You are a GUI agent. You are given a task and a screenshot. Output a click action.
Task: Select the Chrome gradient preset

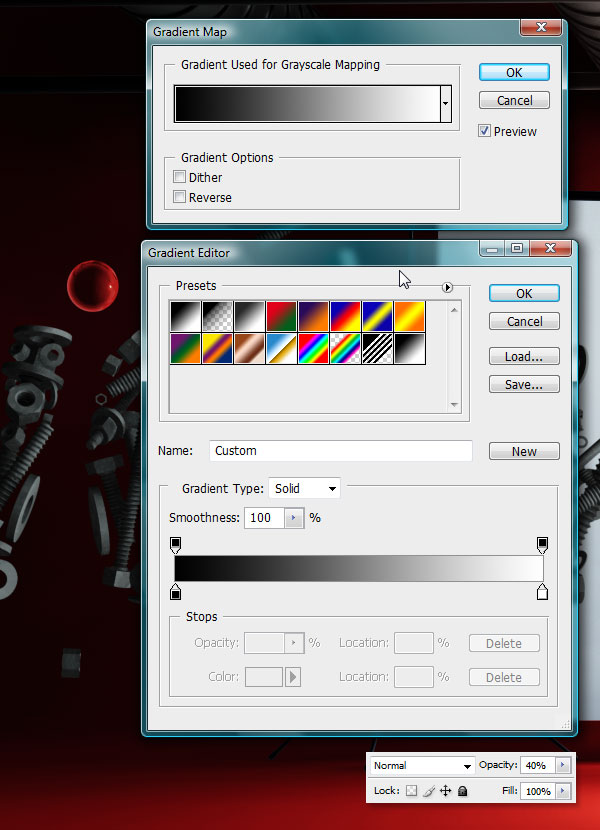click(281, 349)
